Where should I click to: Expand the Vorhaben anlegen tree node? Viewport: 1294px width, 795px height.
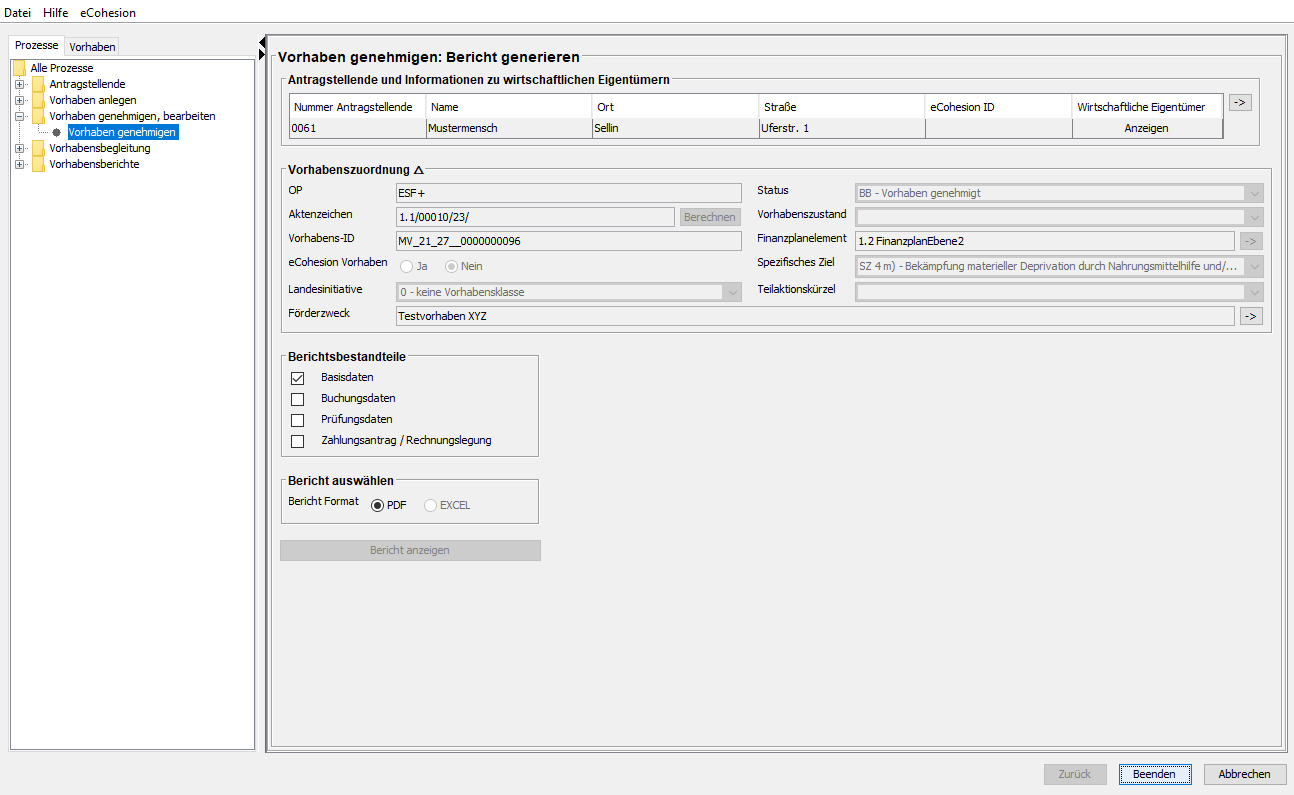(19, 101)
